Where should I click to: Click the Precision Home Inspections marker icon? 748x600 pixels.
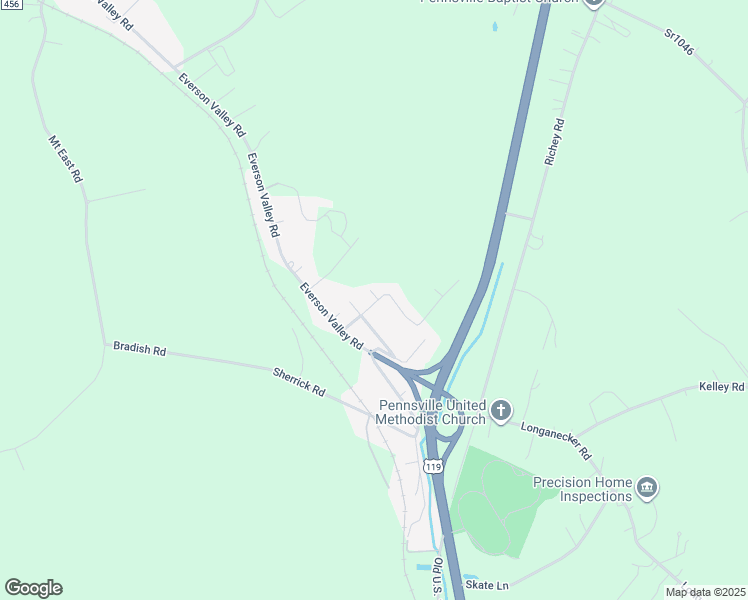point(647,487)
